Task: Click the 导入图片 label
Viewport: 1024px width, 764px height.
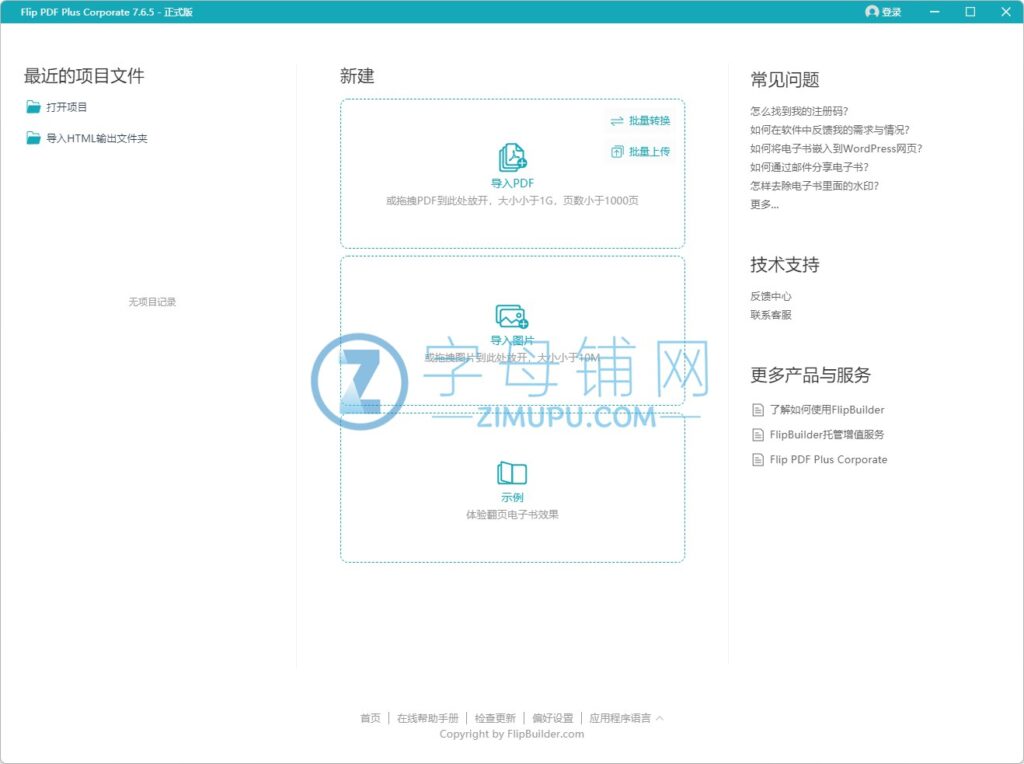Action: coord(512,340)
